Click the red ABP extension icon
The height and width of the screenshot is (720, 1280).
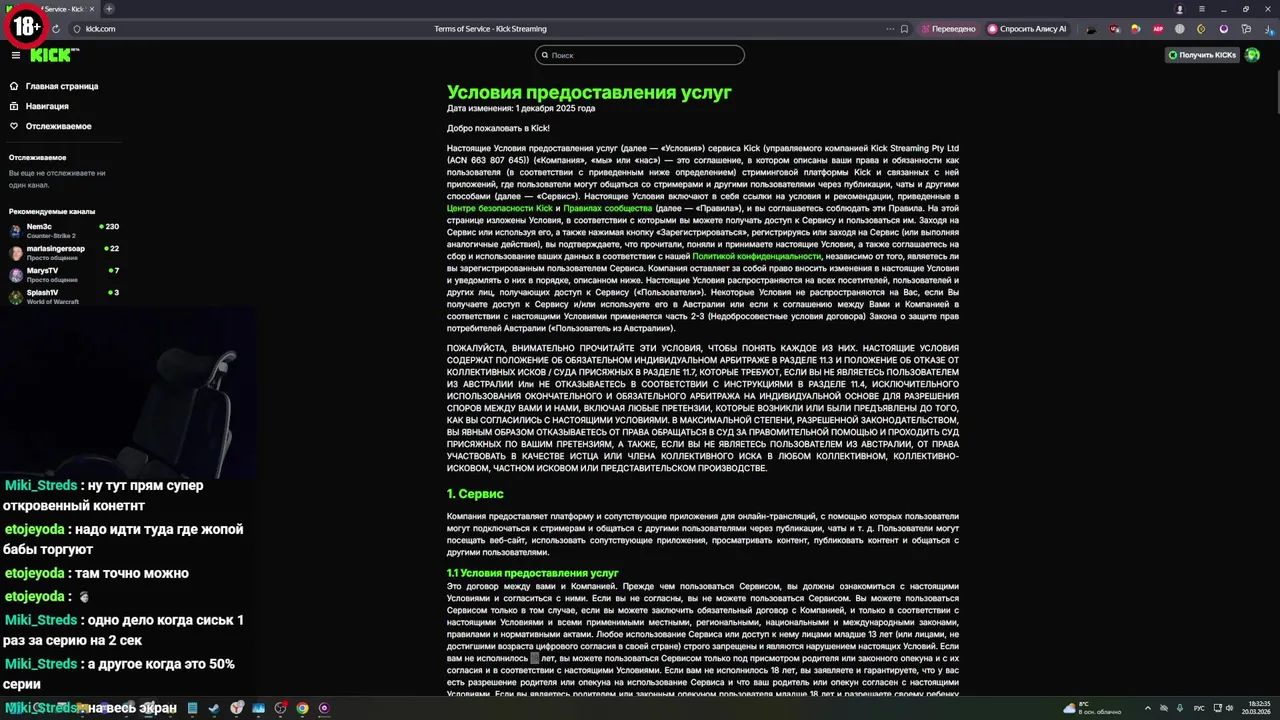(x=1158, y=29)
